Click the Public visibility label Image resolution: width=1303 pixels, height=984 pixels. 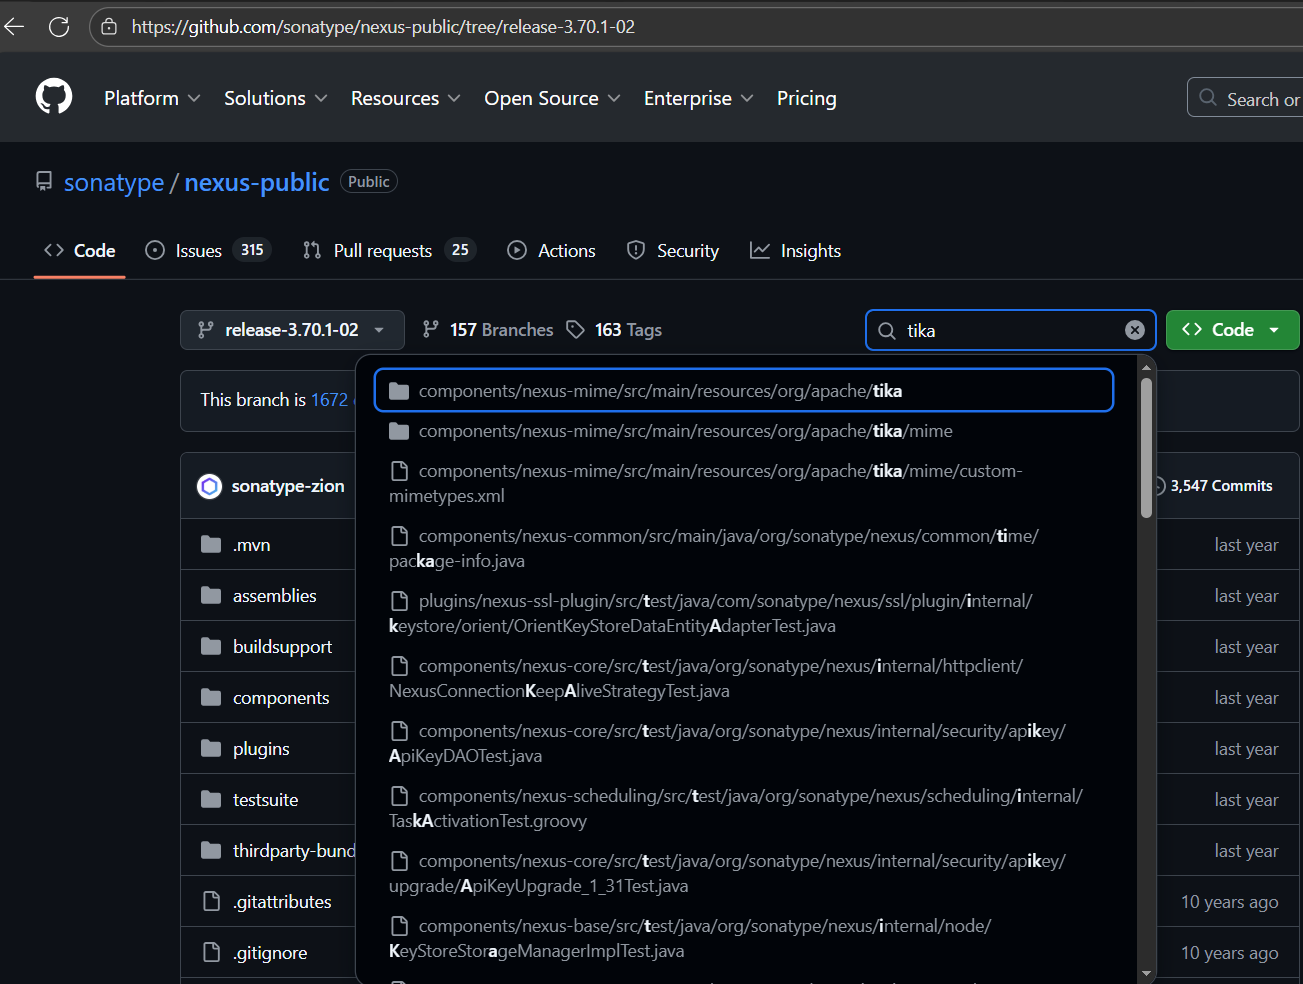point(369,181)
